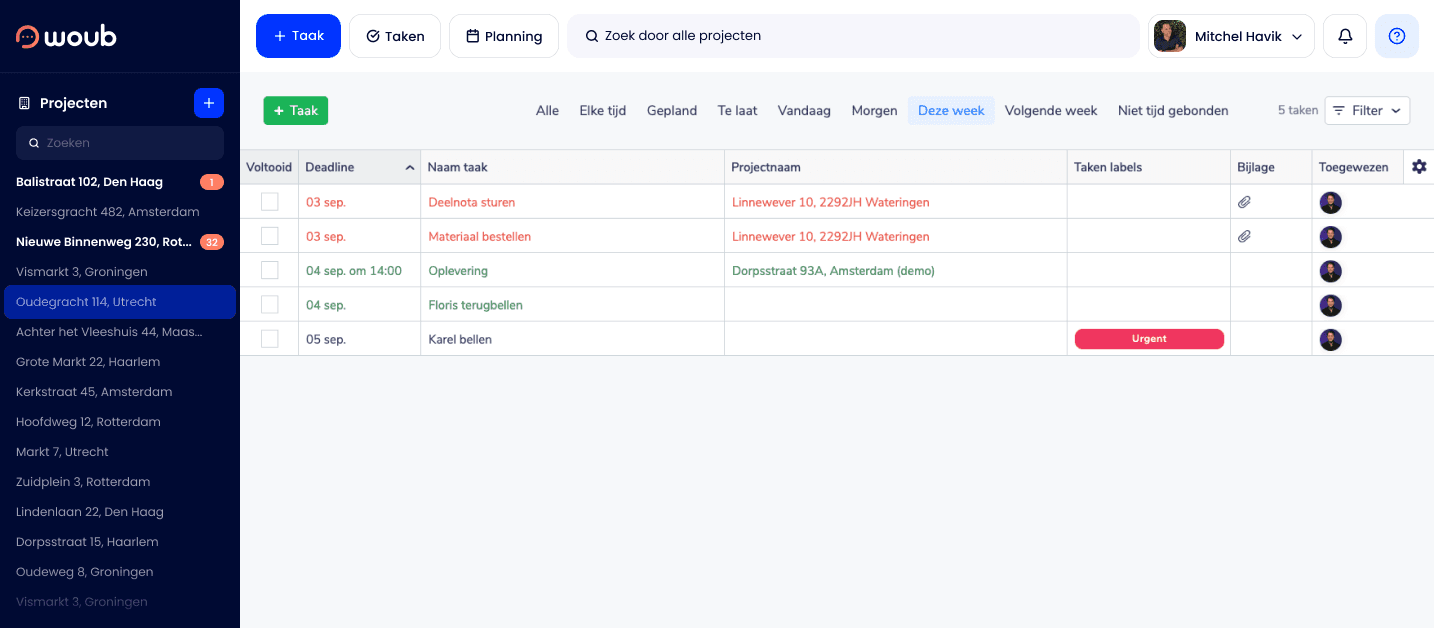1434x628 pixels.
Task: Mark Deelnota sturen as completed
Action: tap(269, 202)
